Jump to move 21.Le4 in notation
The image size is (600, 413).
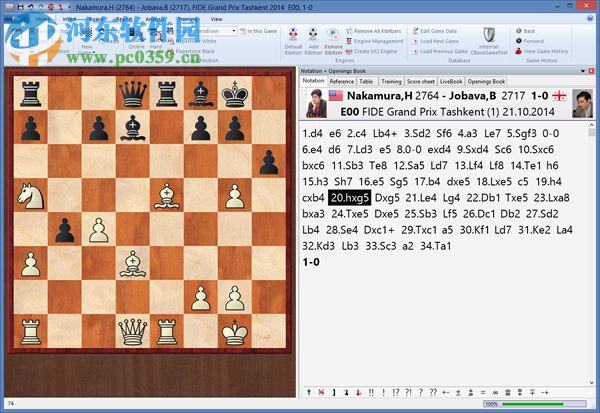(x=421, y=198)
